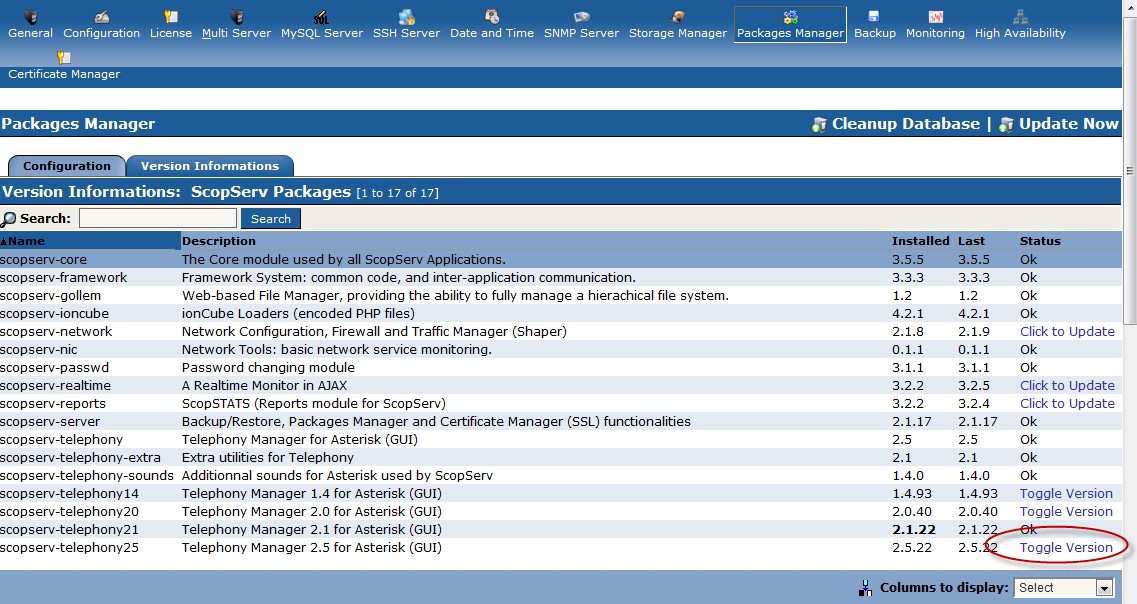
Task: Open the Columns to display Select dropdown
Action: (1064, 588)
